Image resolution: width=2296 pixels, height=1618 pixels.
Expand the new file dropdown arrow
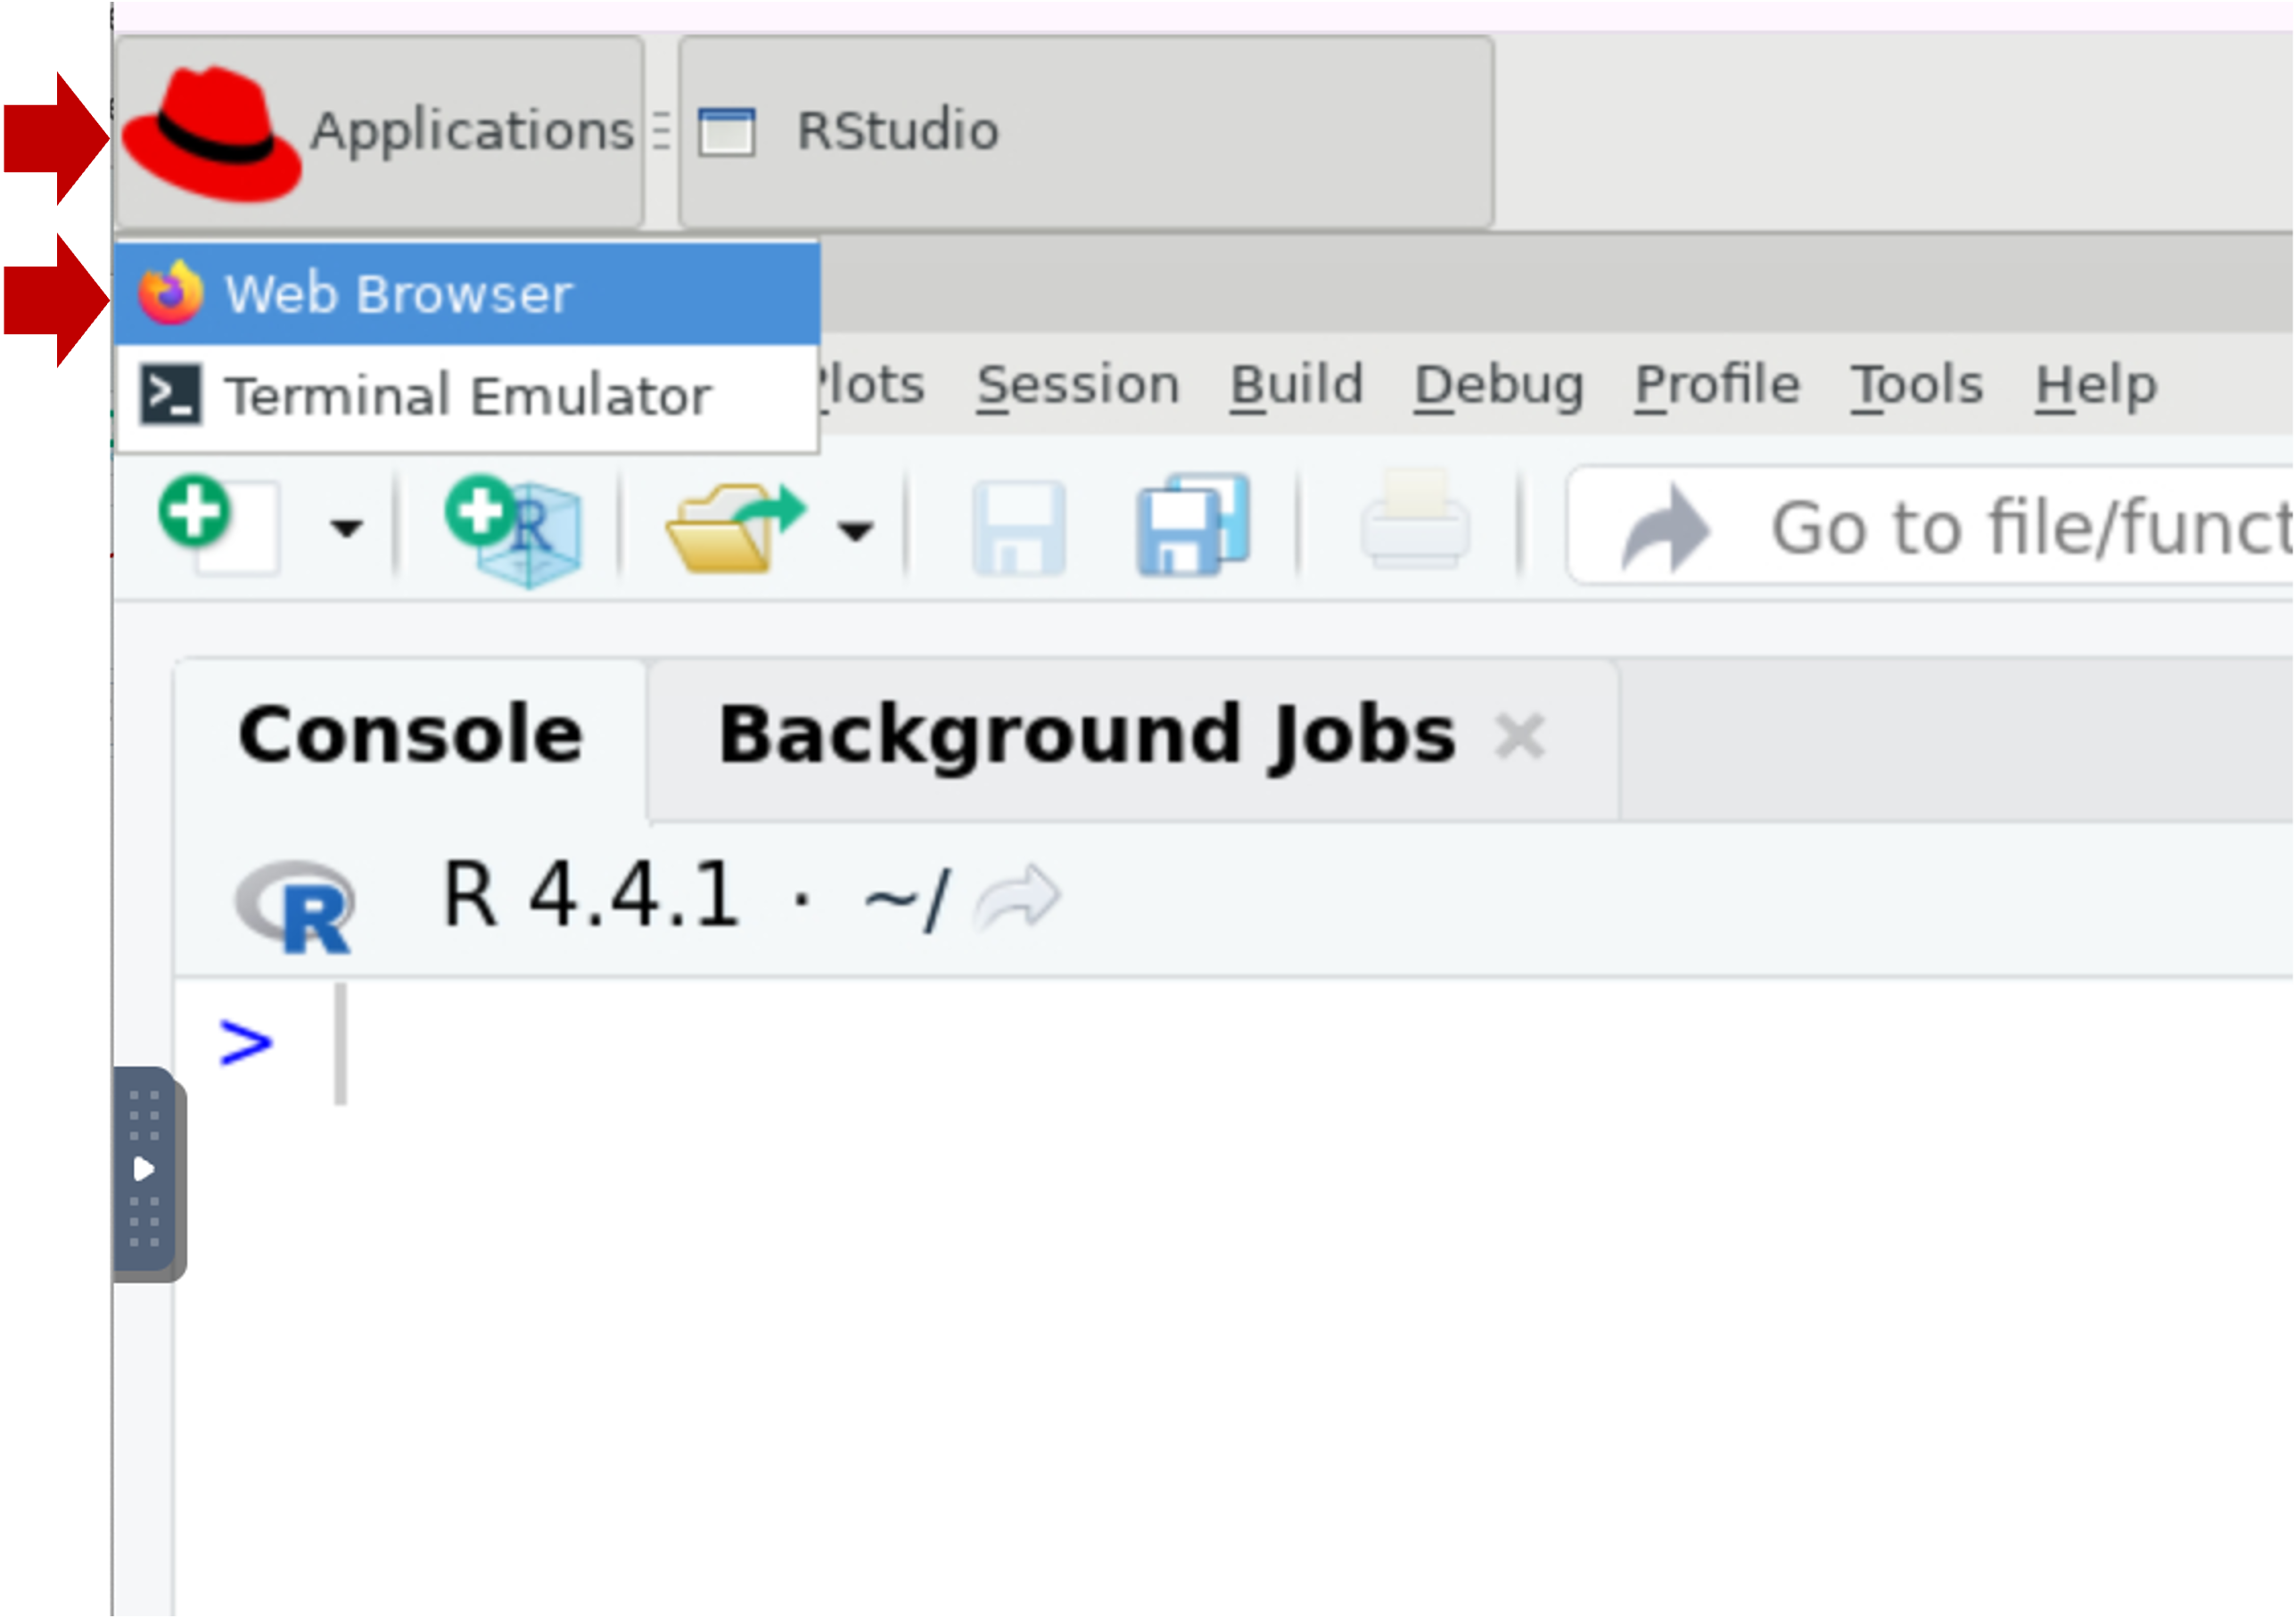(346, 528)
